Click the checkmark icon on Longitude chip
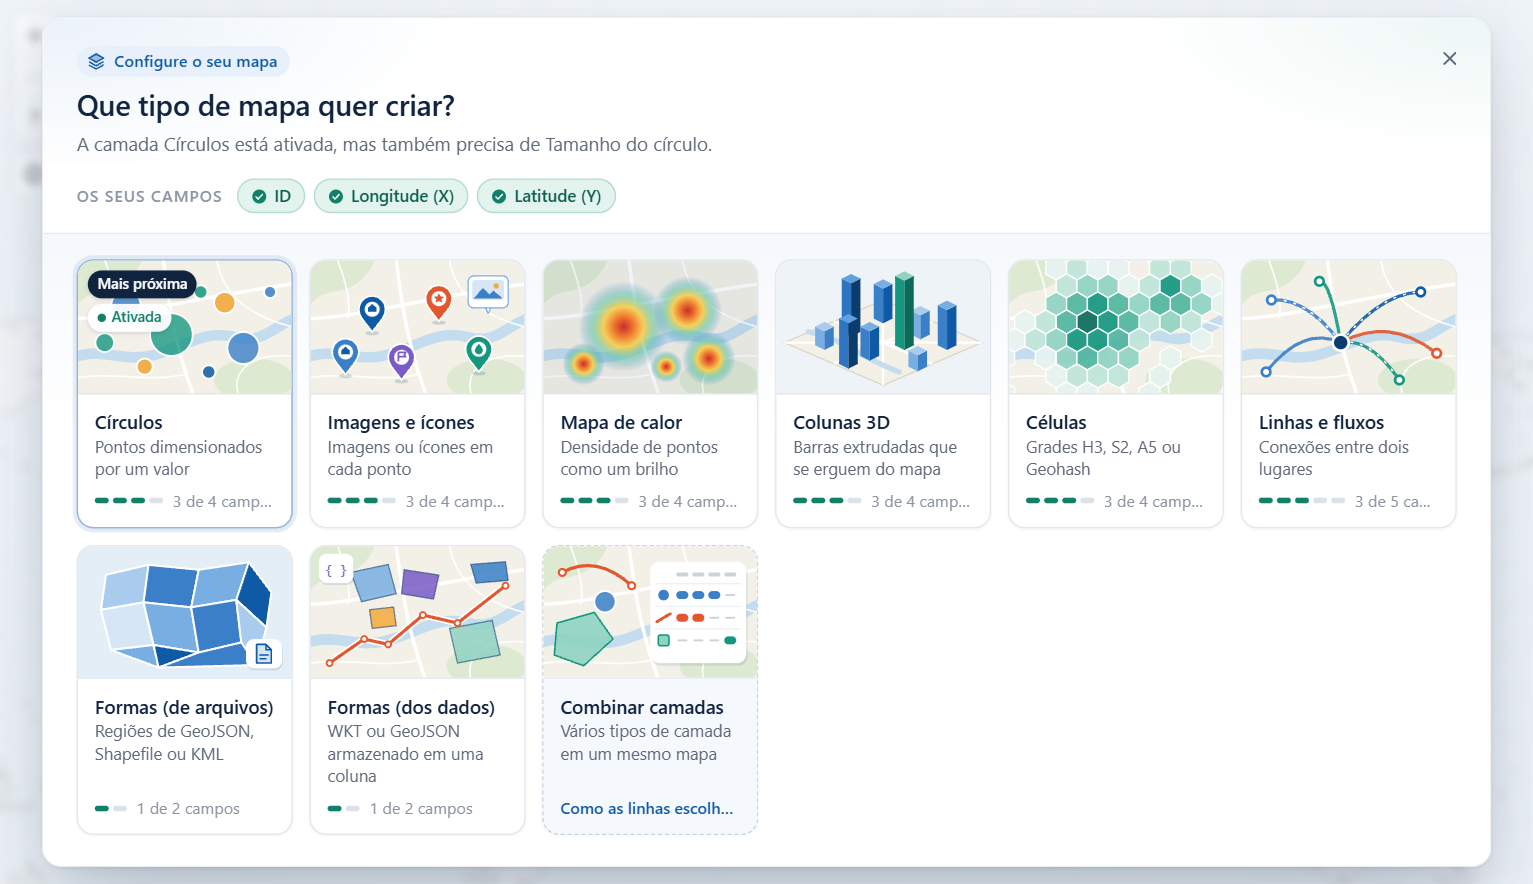The image size is (1533, 884). (x=336, y=197)
